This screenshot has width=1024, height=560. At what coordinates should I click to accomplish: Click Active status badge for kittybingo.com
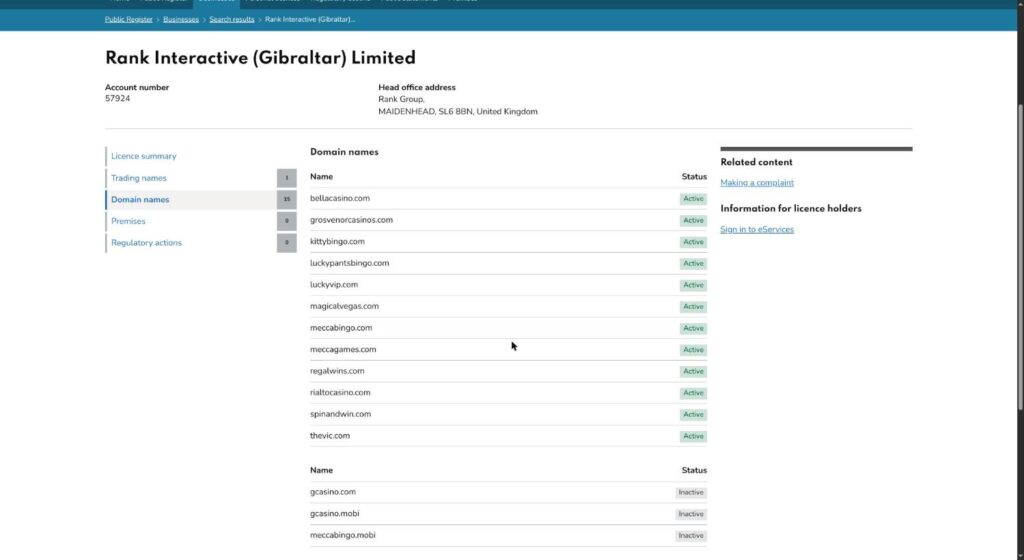[693, 242]
